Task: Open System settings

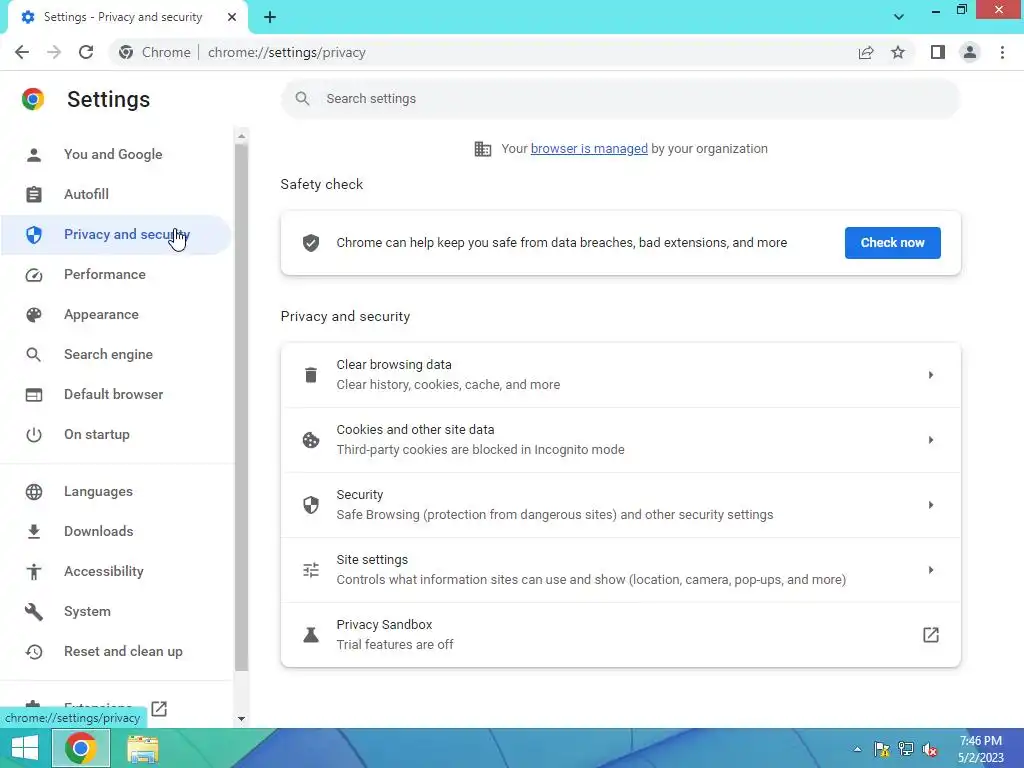Action: pos(116,611)
